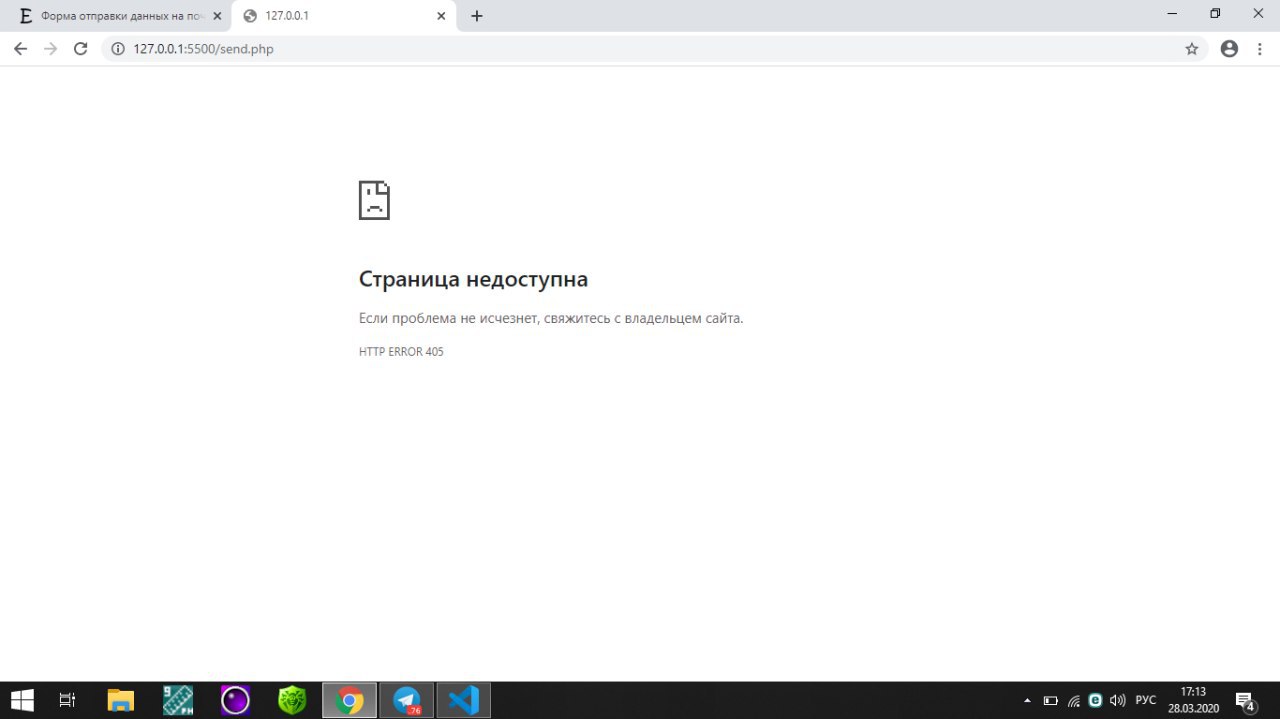Open the teal ruler app on taskbar
This screenshot has height=719, width=1280.
click(x=178, y=700)
